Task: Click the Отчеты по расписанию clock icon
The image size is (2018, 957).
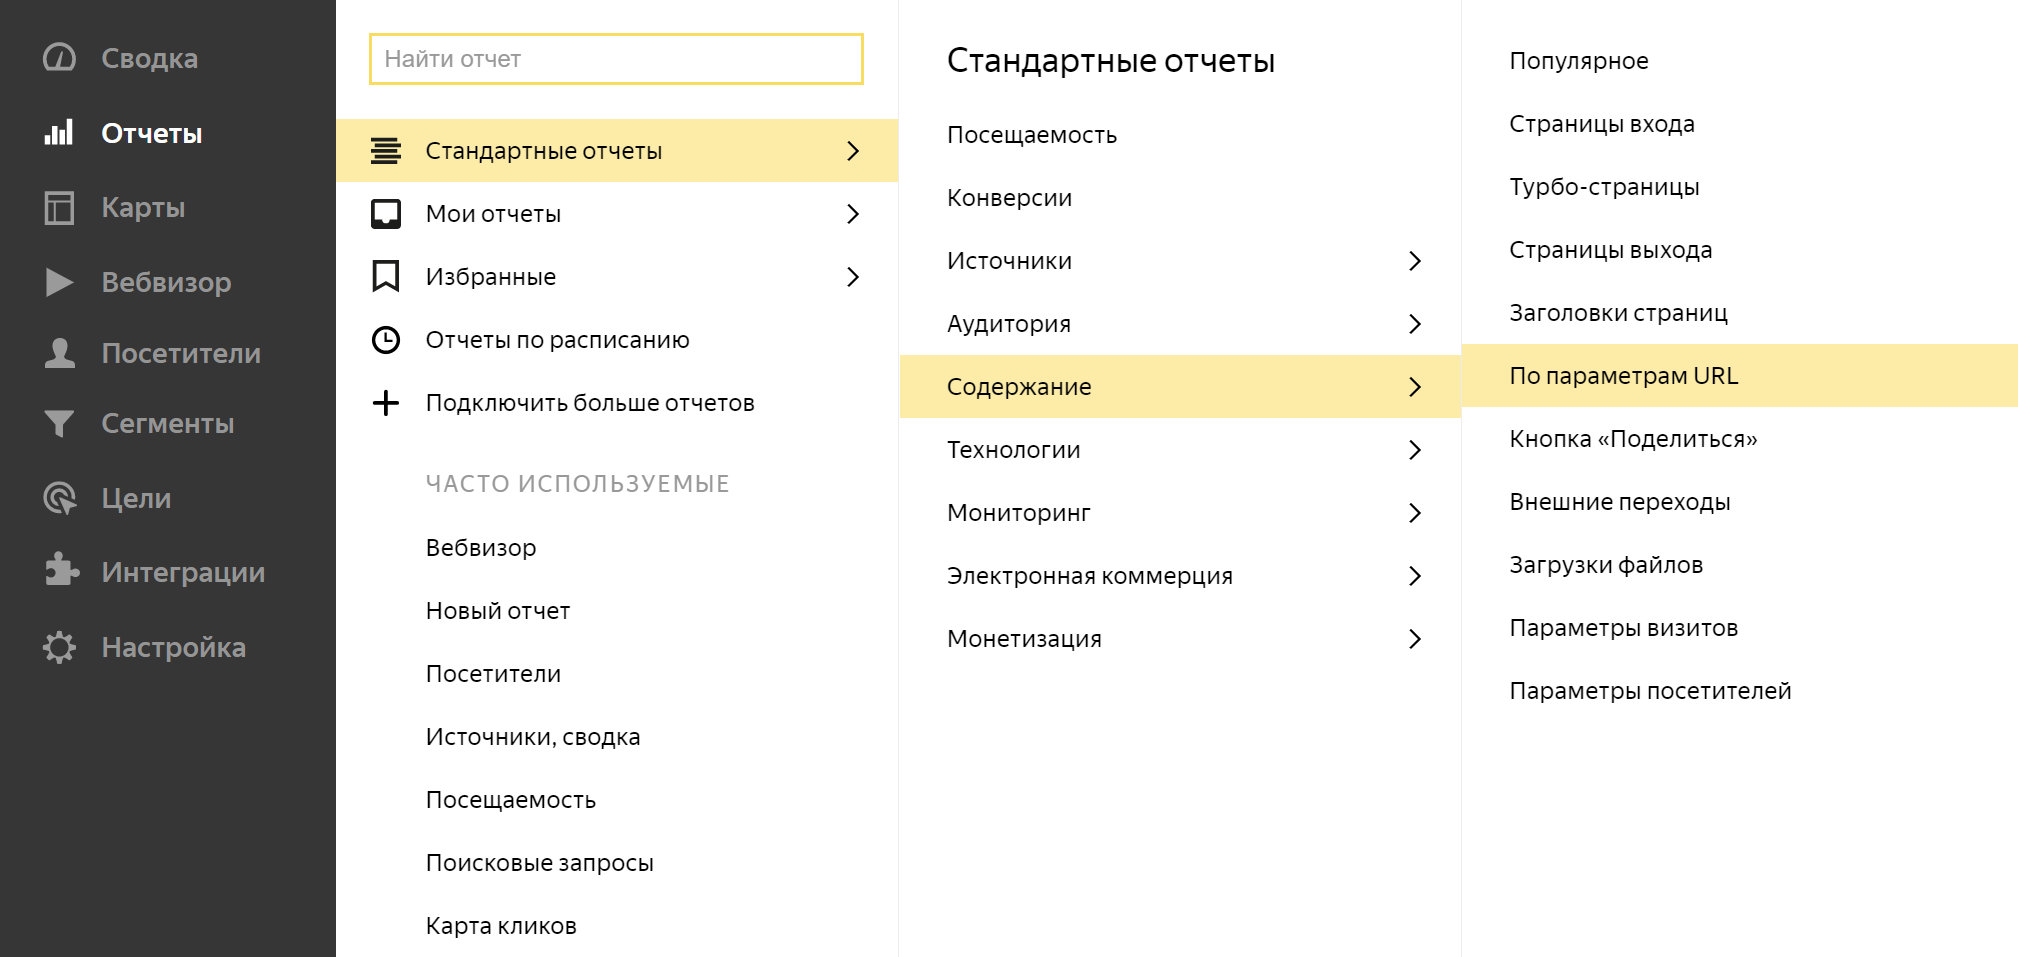Action: coord(386,340)
